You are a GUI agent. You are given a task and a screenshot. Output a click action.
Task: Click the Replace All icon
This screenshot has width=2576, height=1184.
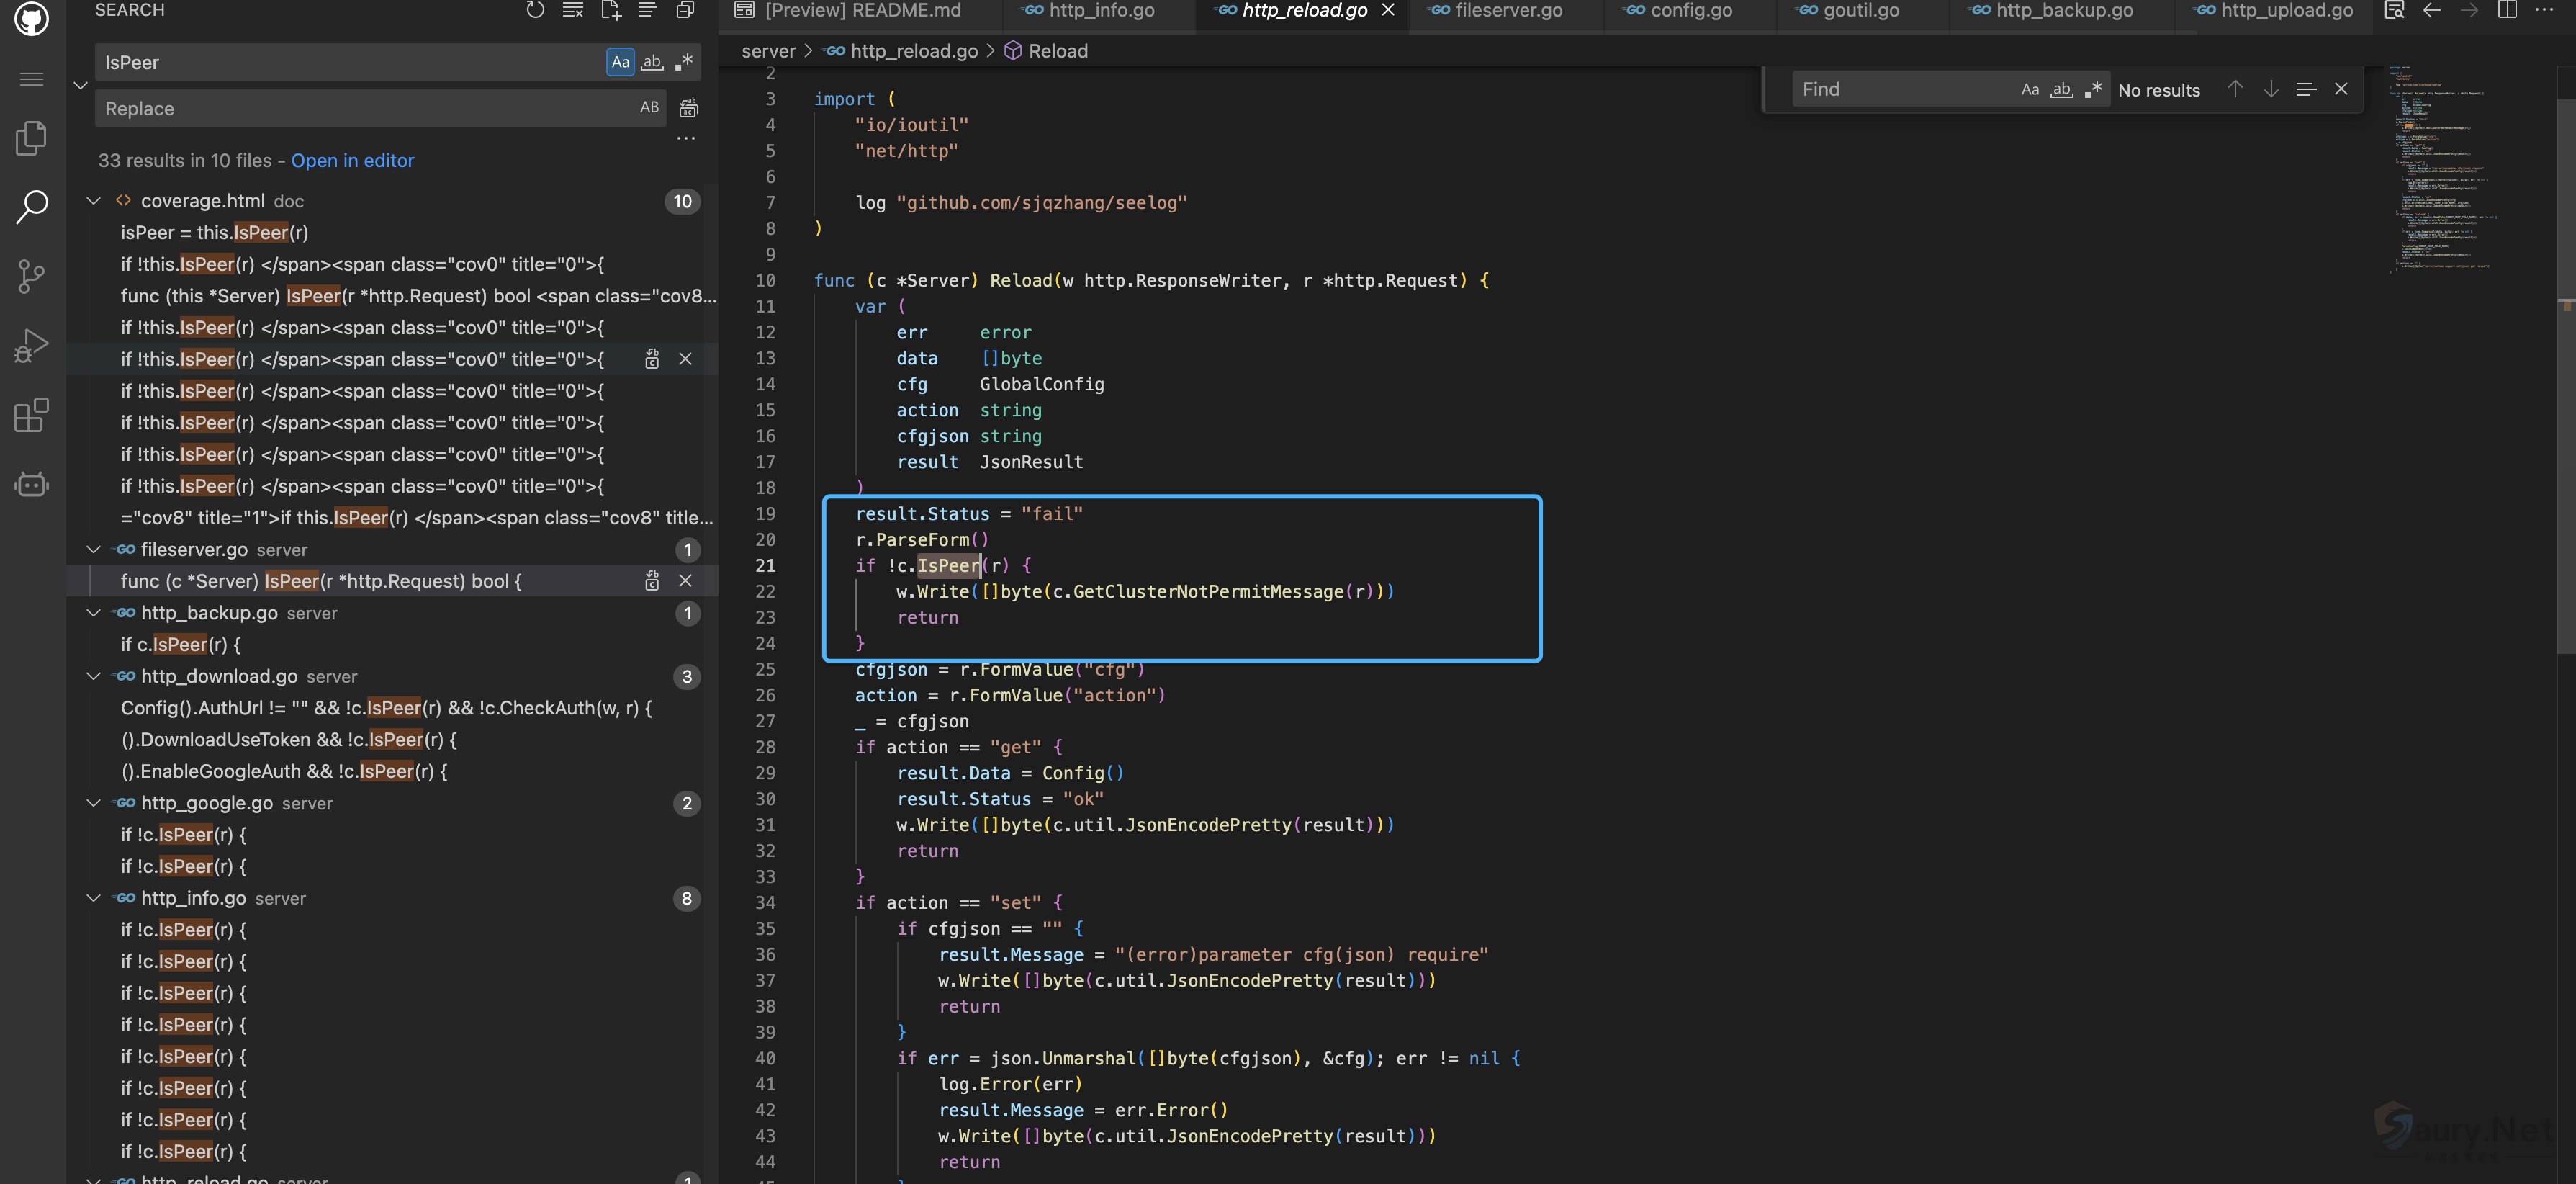[689, 108]
